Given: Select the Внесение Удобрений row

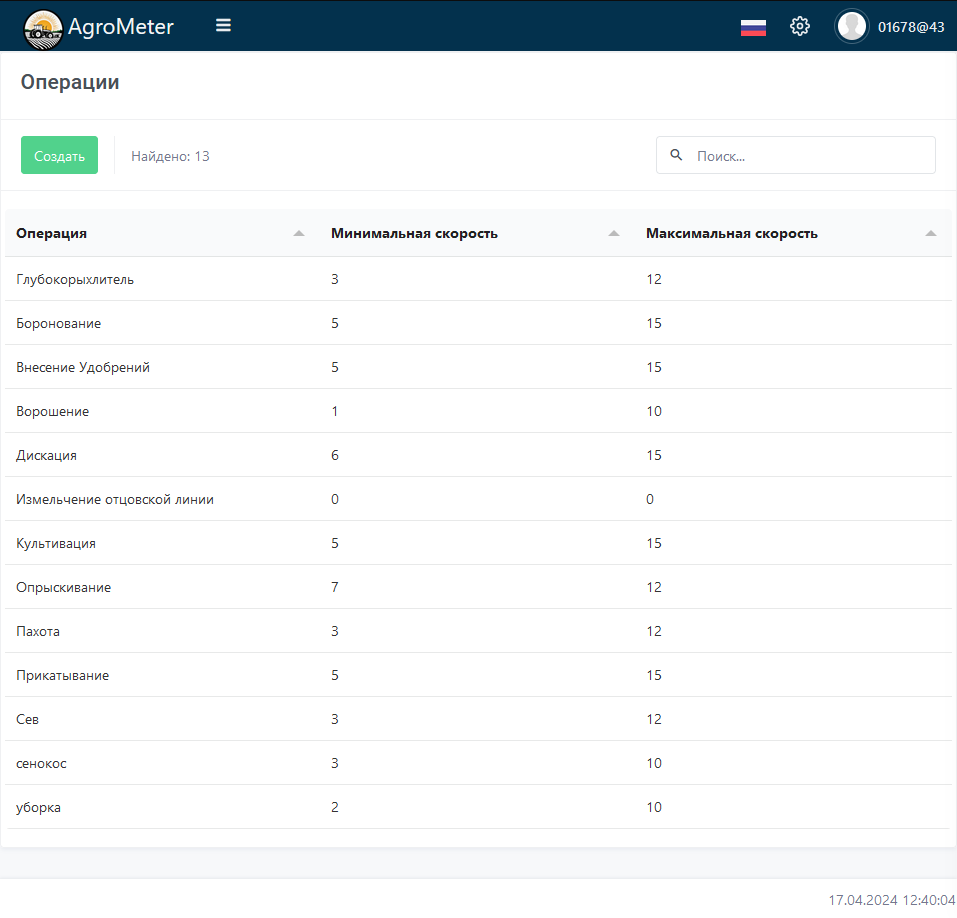Looking at the screenshot, I should coord(83,367).
